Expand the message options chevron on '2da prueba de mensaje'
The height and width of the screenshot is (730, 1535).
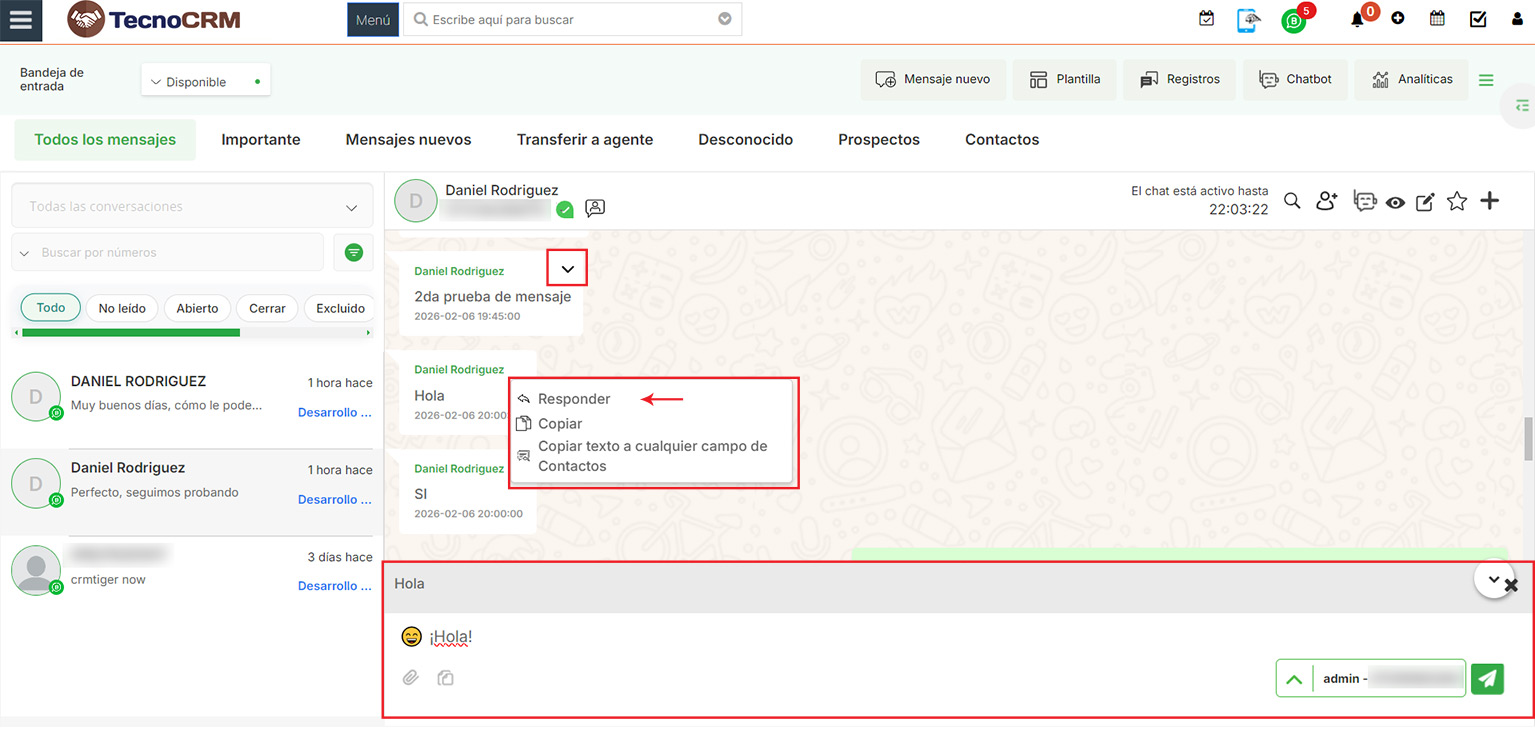567,269
